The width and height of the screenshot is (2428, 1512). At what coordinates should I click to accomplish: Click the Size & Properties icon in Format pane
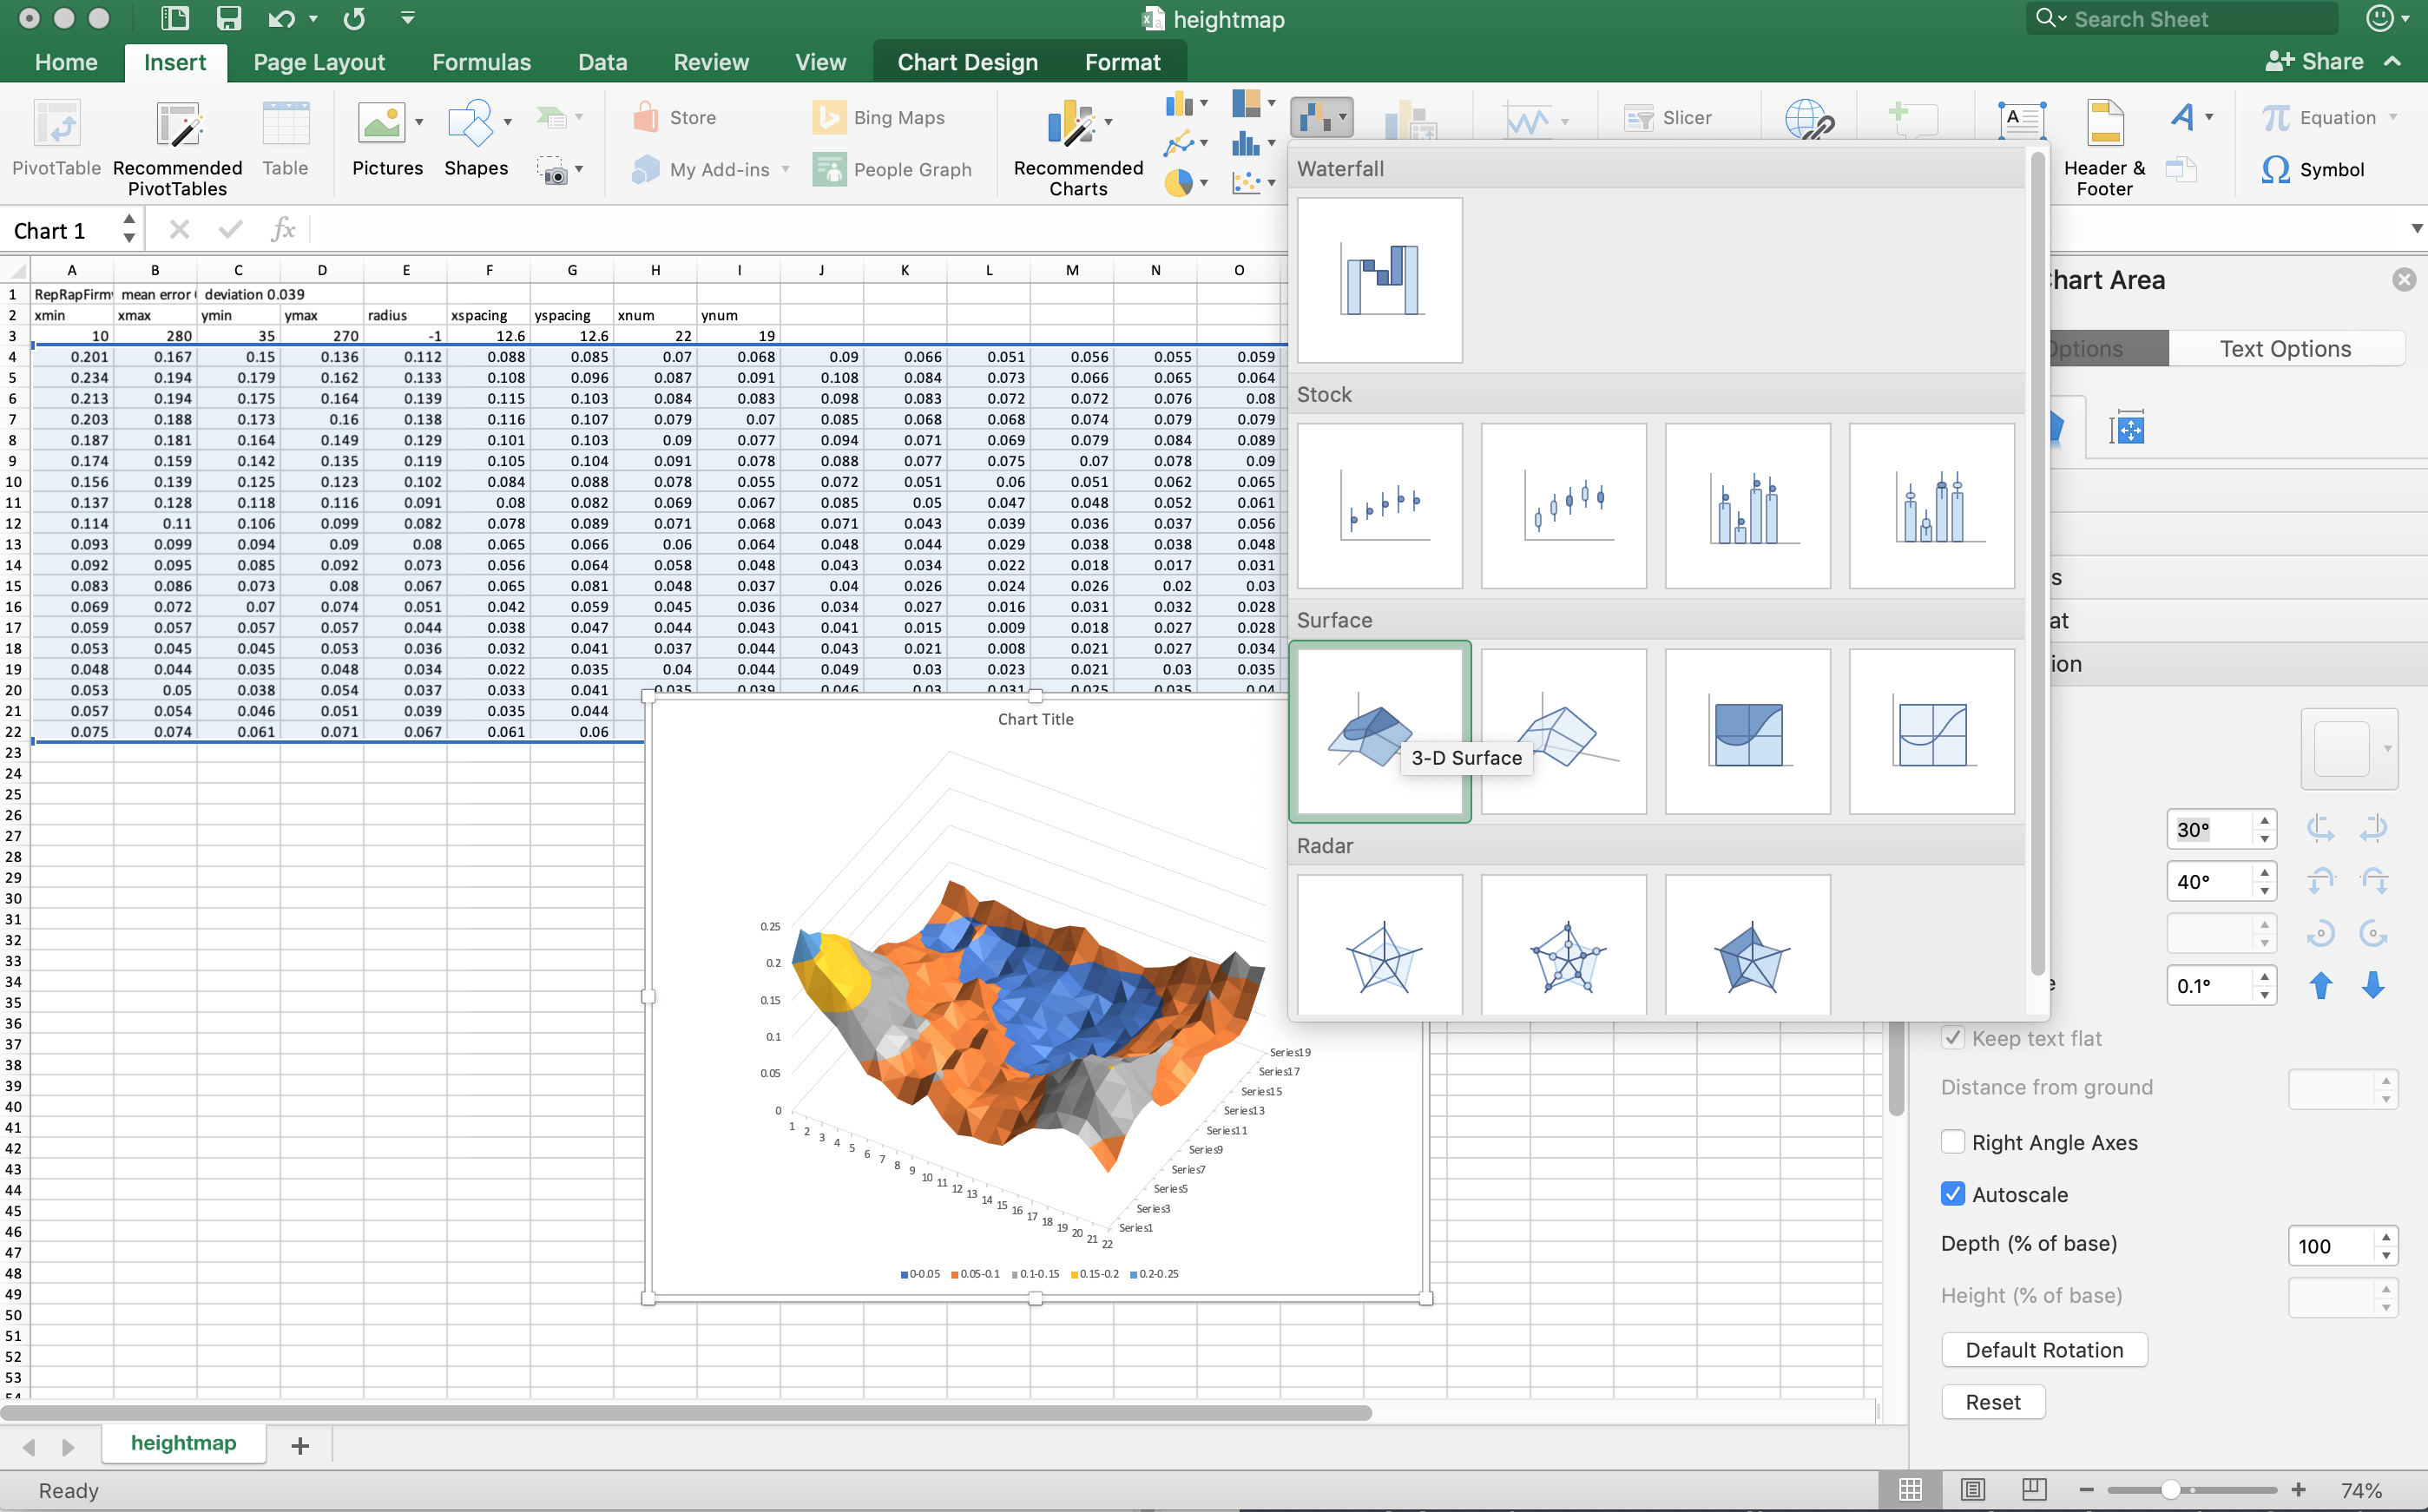click(2127, 430)
